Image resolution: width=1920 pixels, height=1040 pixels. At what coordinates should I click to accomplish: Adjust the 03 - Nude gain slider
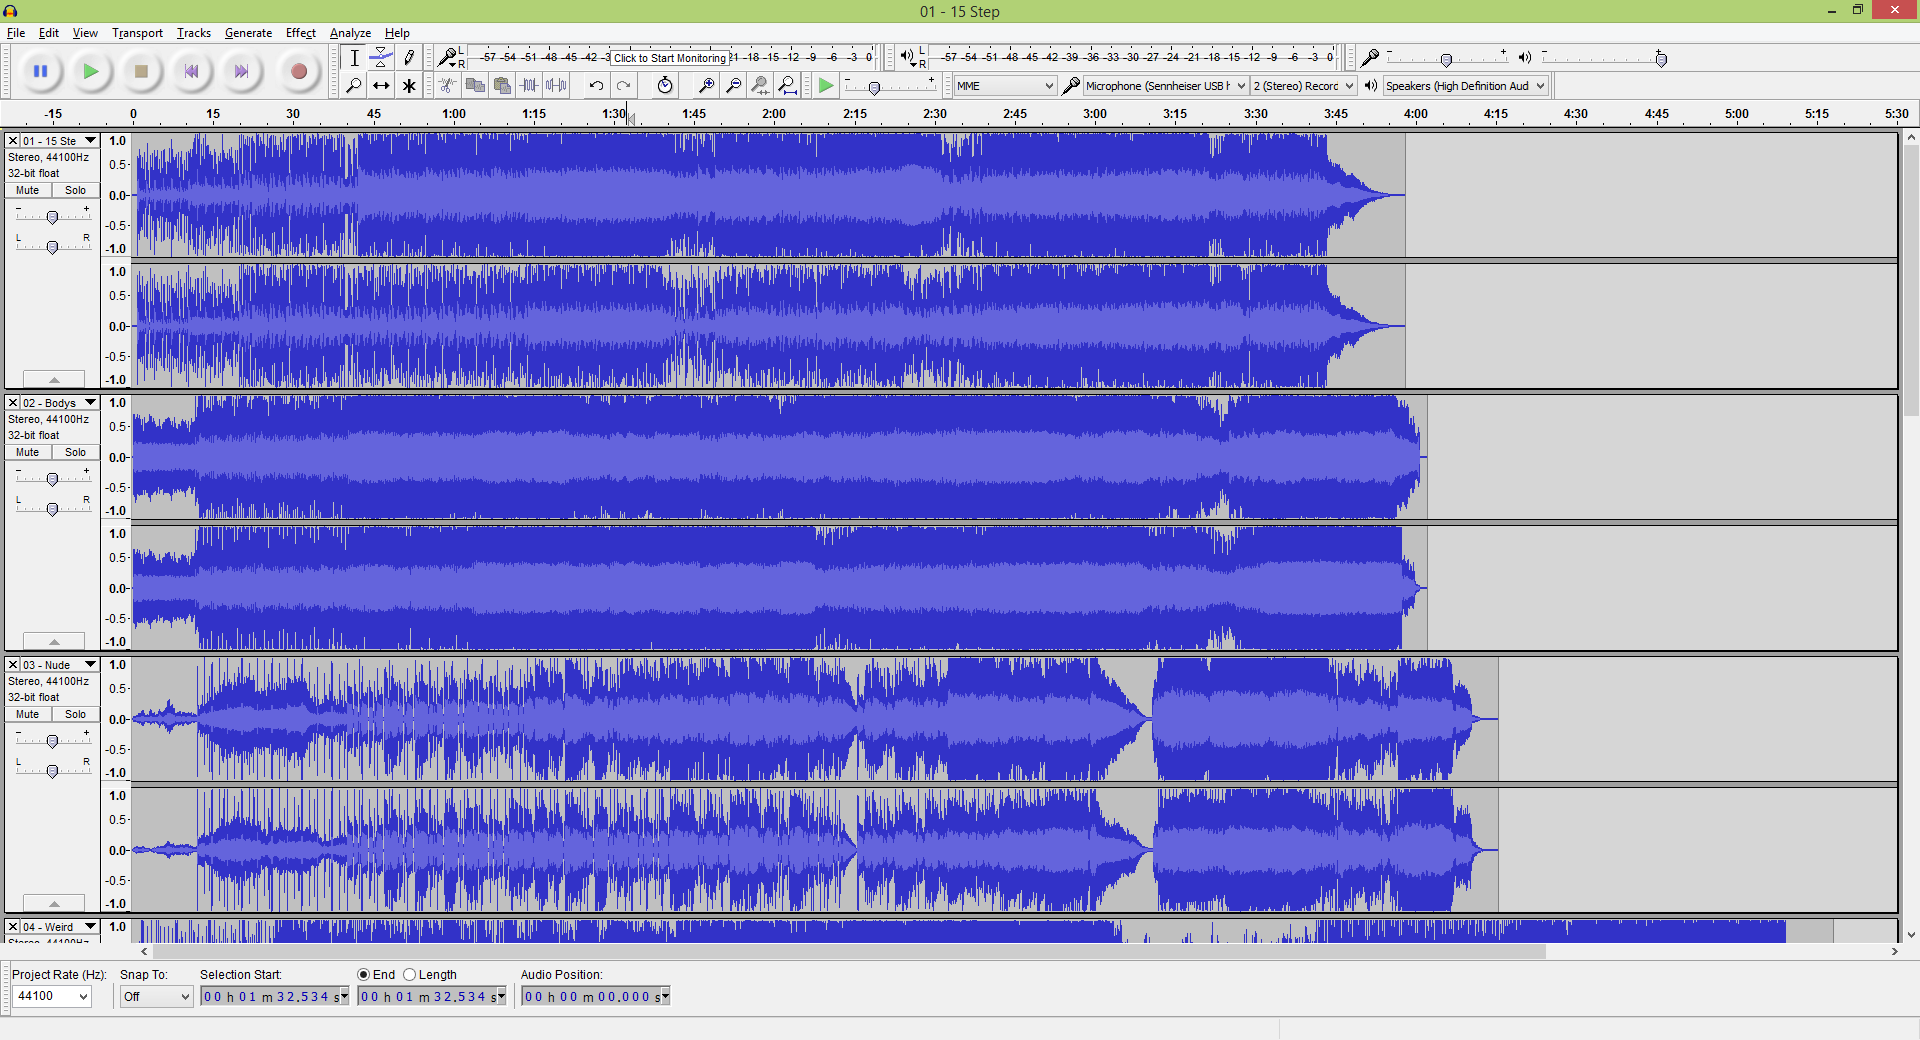[52, 741]
